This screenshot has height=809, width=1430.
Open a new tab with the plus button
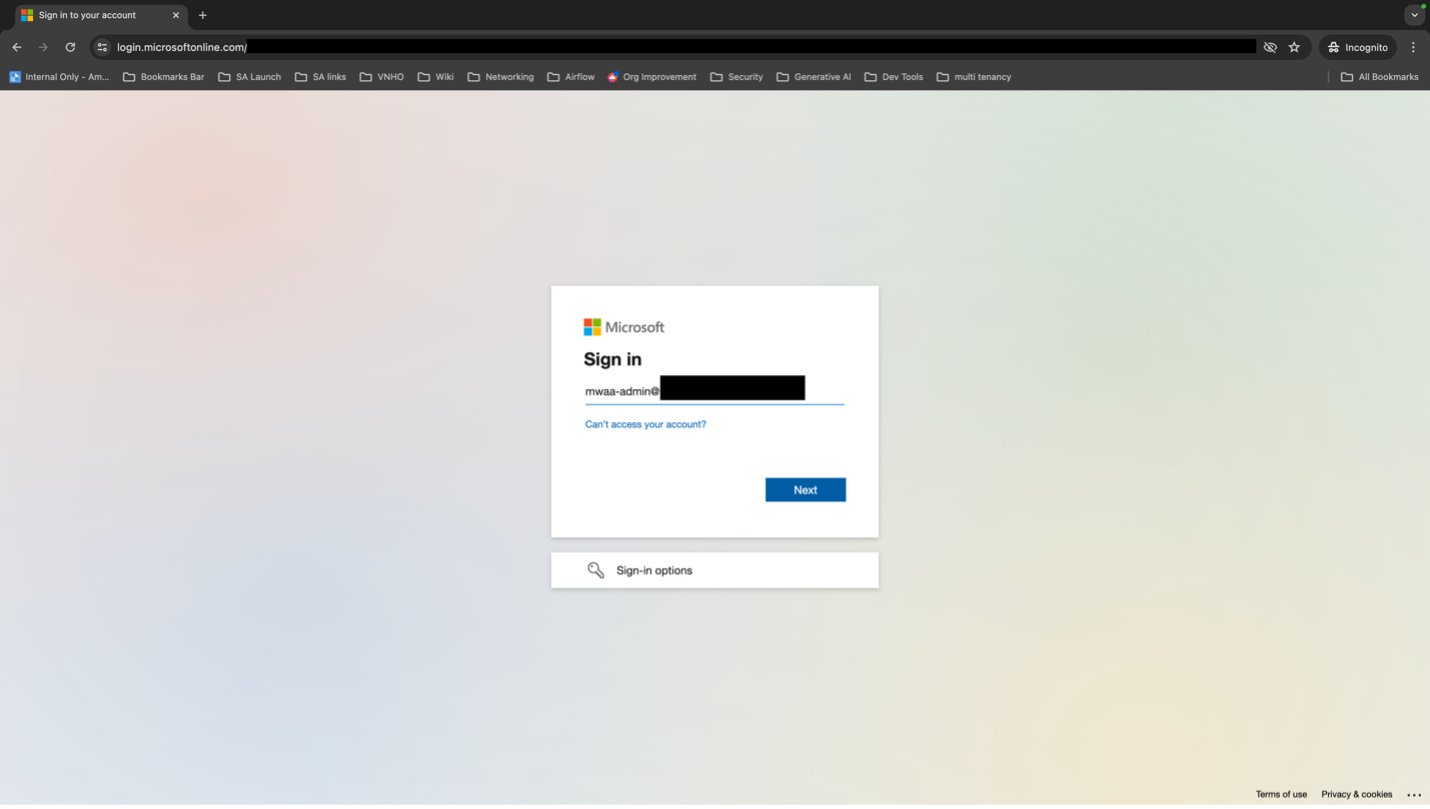click(203, 15)
